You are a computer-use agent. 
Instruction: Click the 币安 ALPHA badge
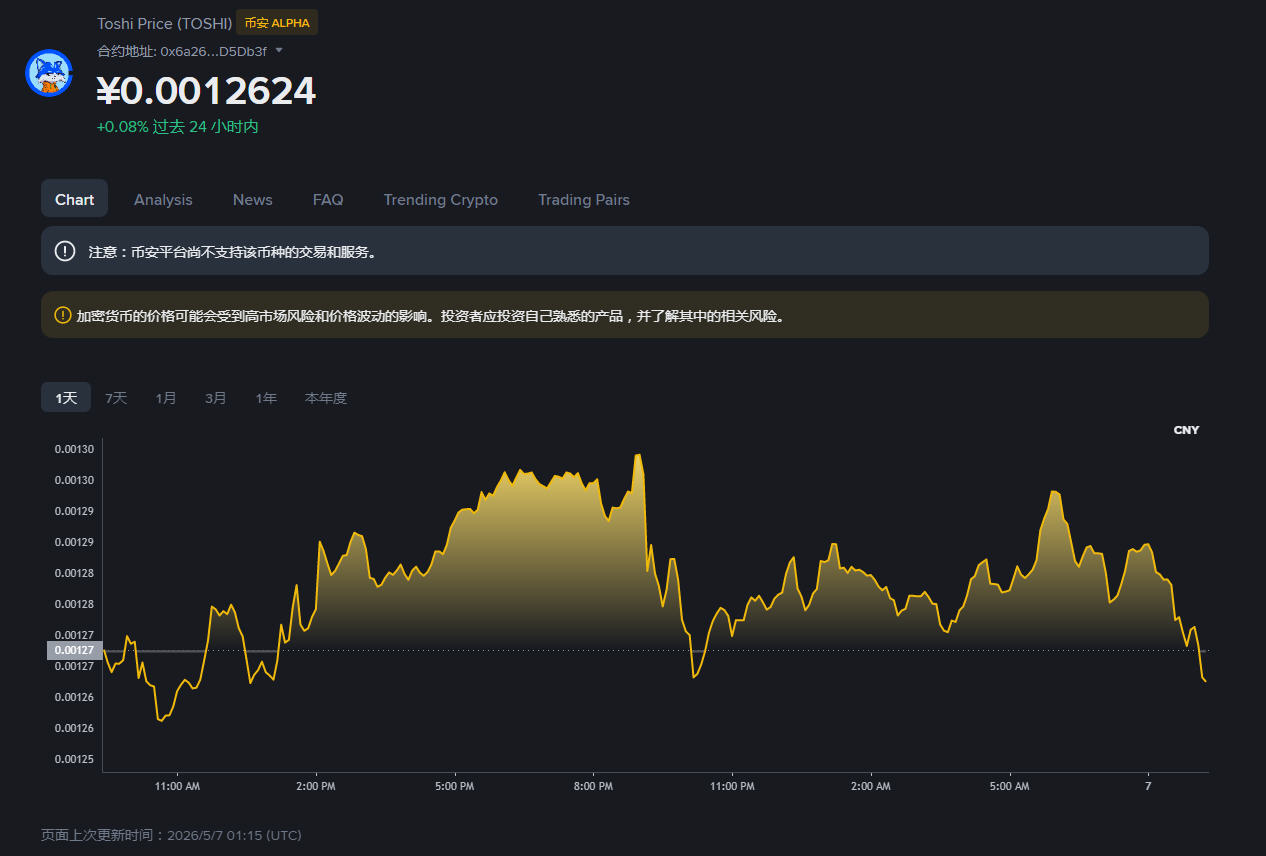pyautogui.click(x=277, y=23)
